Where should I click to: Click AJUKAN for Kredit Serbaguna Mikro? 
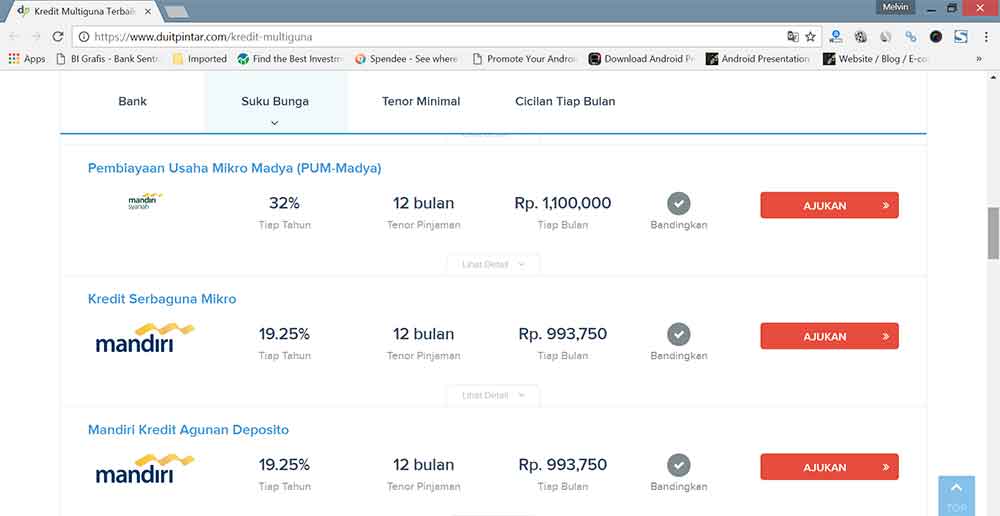coord(829,337)
